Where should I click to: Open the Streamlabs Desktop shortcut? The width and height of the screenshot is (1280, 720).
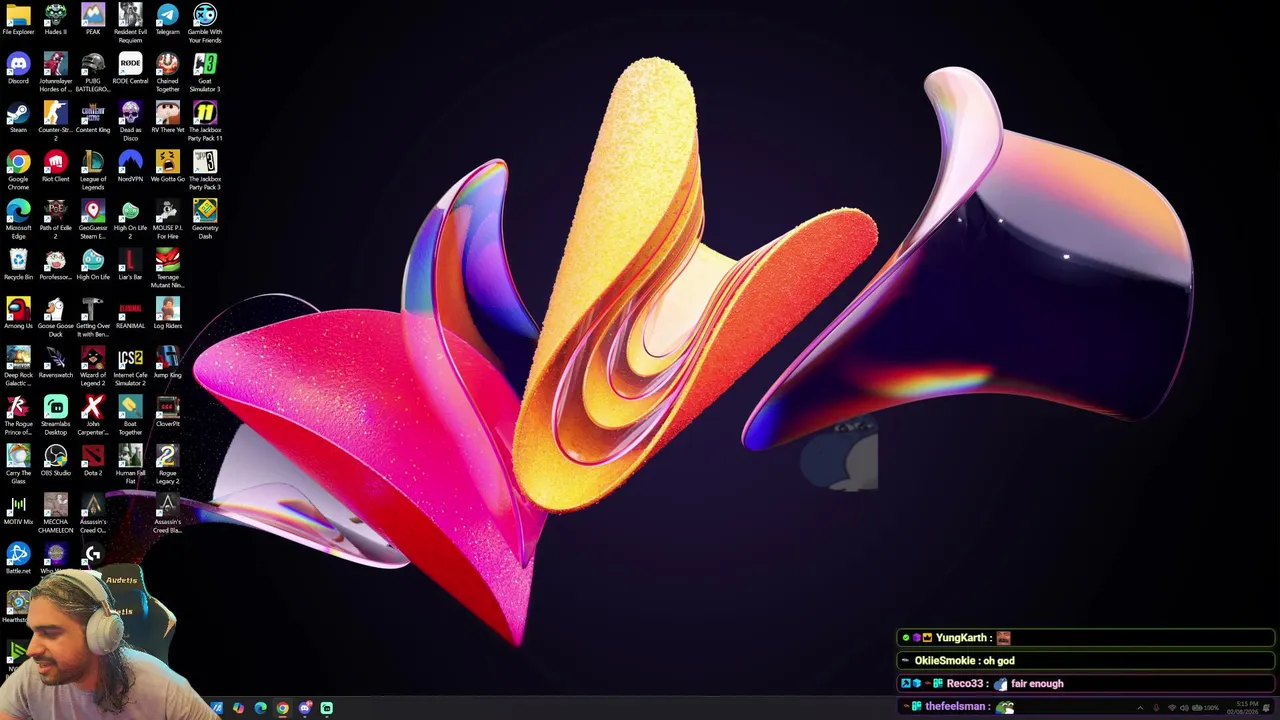pyautogui.click(x=55, y=416)
